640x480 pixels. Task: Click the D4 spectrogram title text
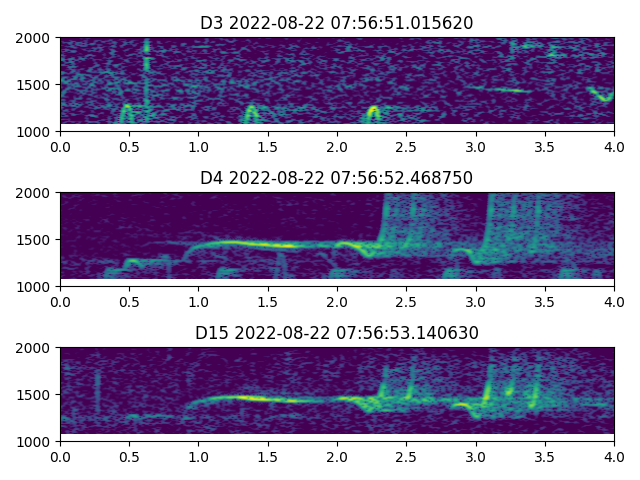tap(336, 178)
